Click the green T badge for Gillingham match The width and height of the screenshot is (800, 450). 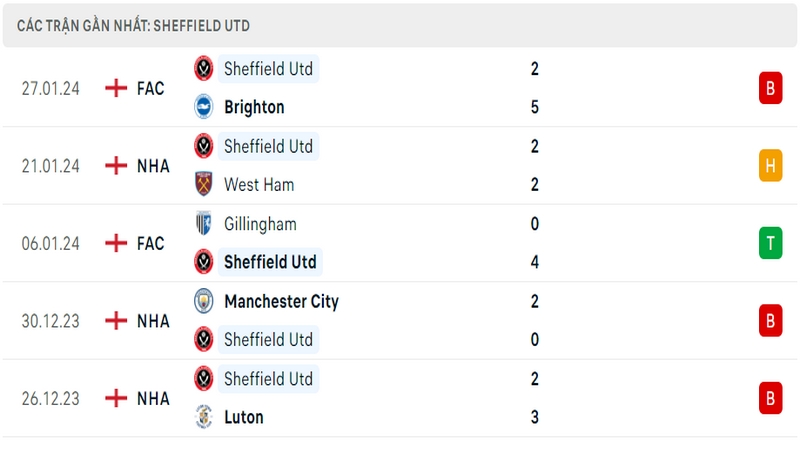(770, 243)
